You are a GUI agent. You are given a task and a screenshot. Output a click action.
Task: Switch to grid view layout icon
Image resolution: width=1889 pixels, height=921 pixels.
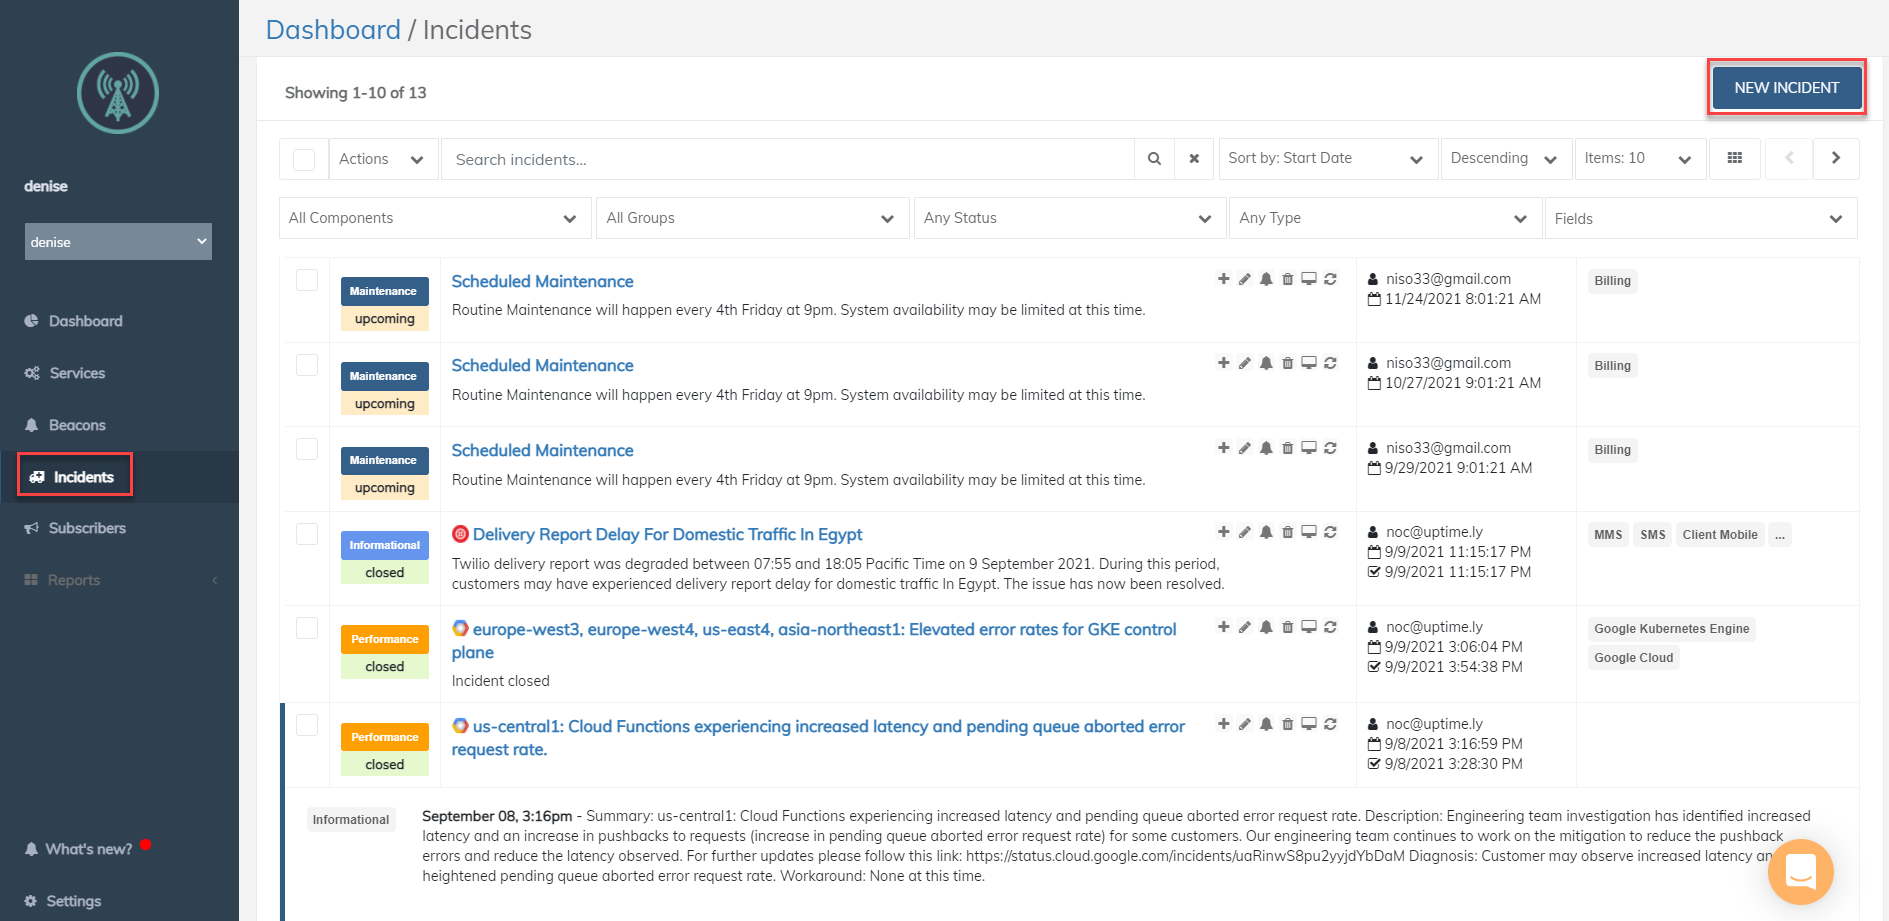(x=1735, y=158)
